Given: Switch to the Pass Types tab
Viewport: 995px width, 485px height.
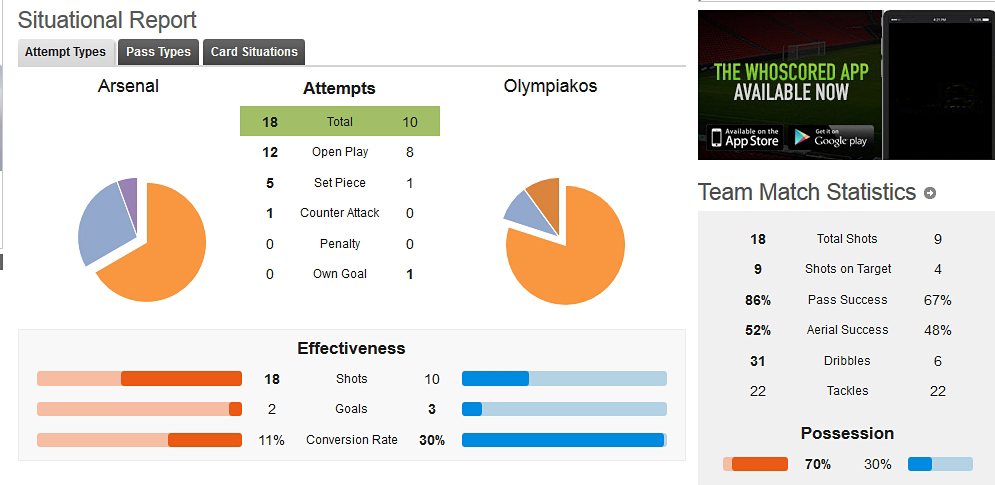Looking at the screenshot, I should (159, 52).
